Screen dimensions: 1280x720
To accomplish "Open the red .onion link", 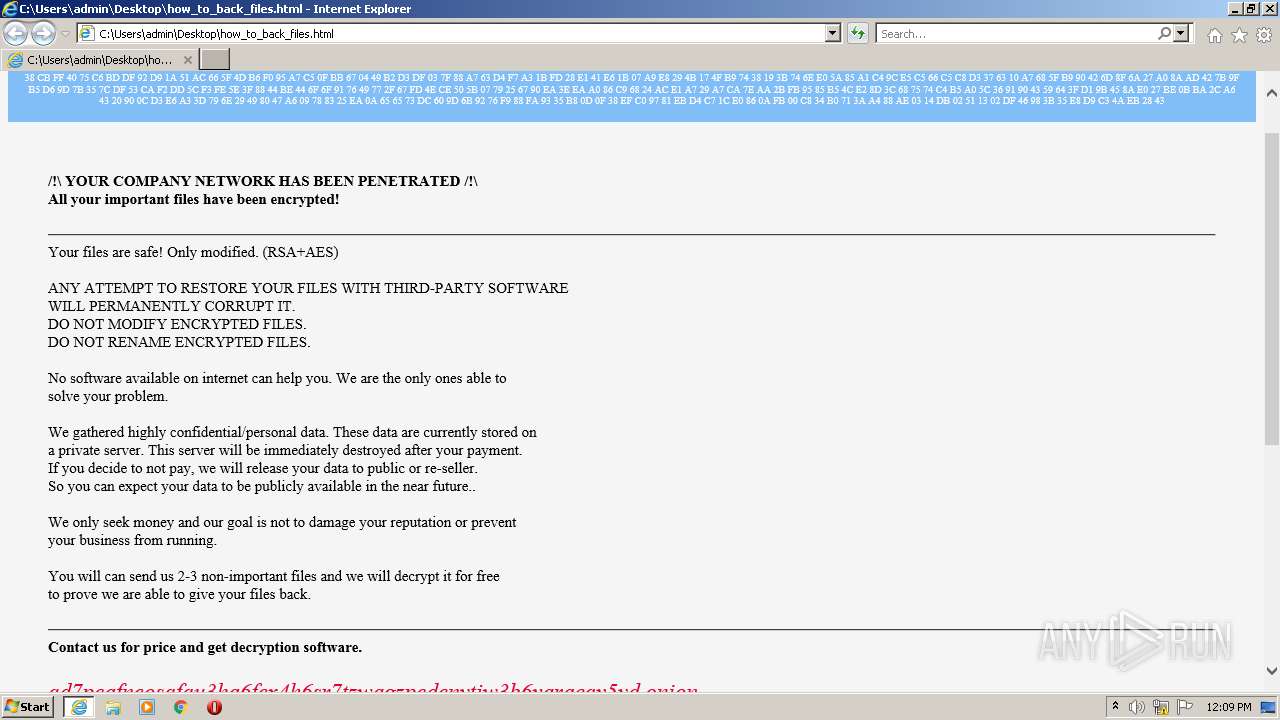I will coord(373,690).
